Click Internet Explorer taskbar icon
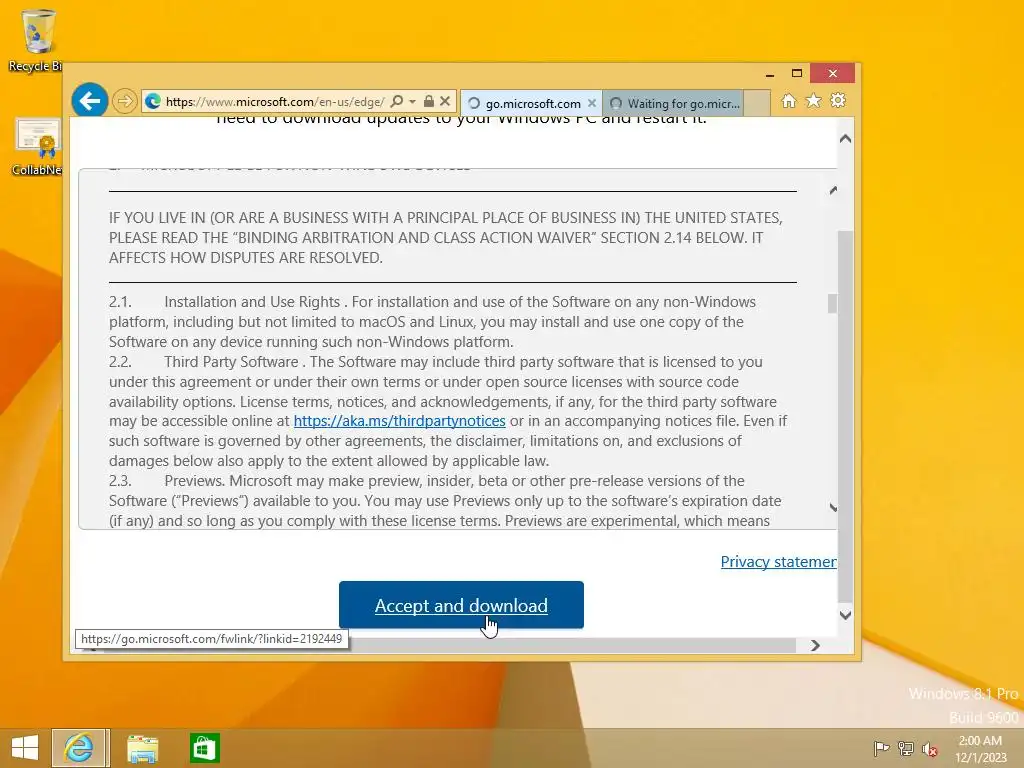 pyautogui.click(x=80, y=748)
